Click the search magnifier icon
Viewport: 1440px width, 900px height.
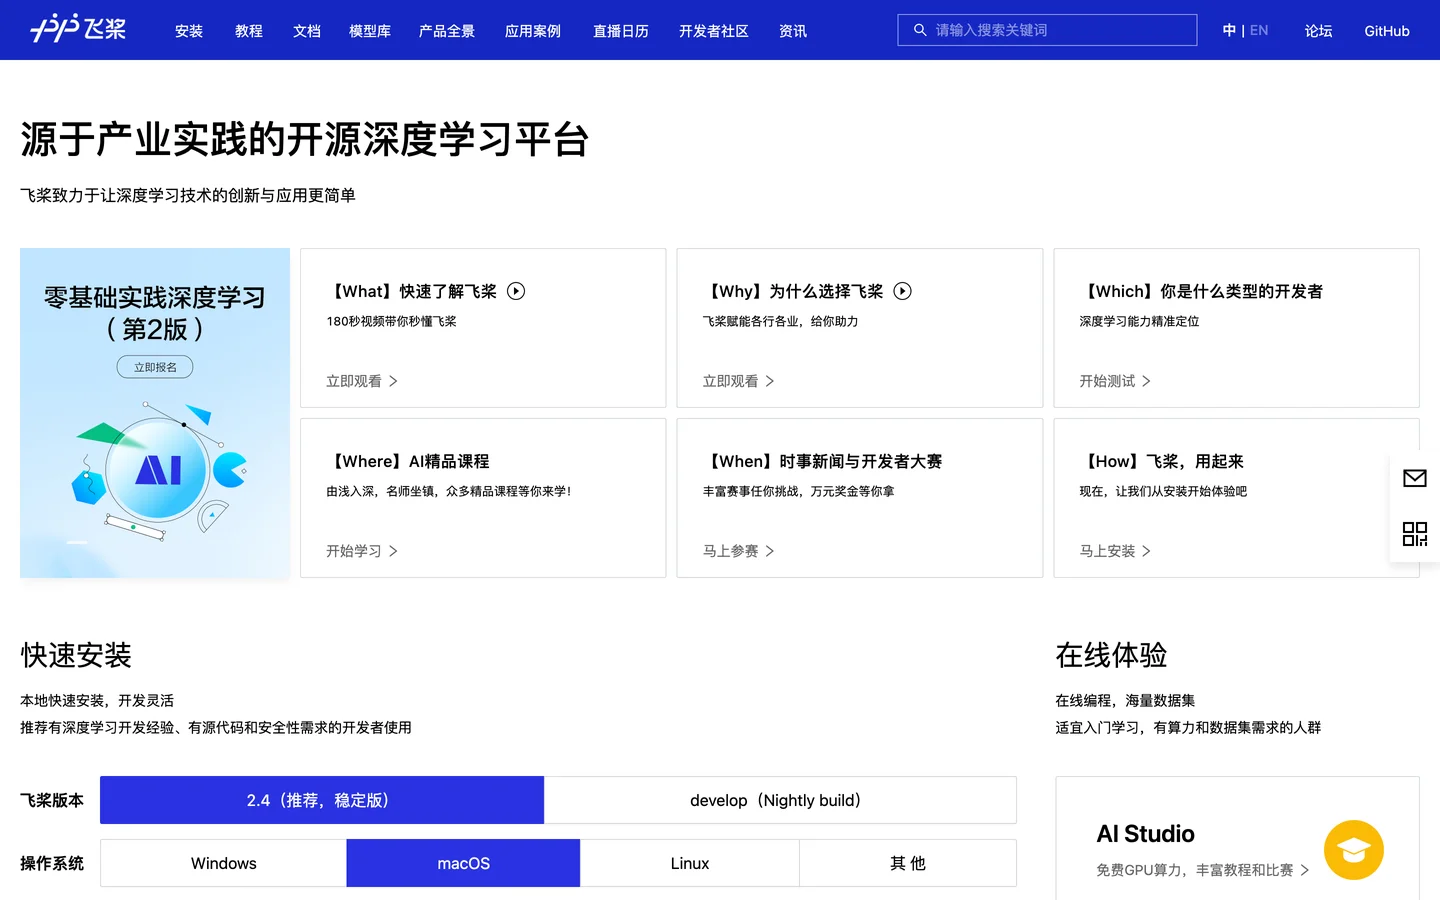(x=920, y=30)
